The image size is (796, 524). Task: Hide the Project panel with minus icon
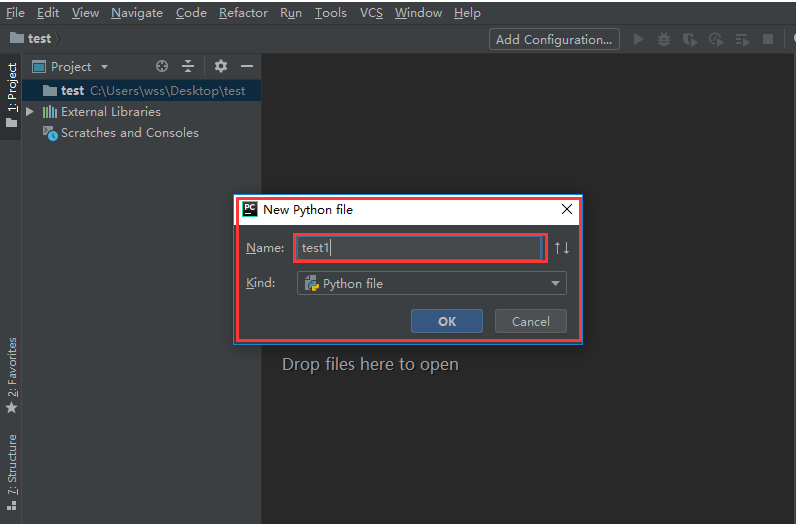[x=247, y=66]
